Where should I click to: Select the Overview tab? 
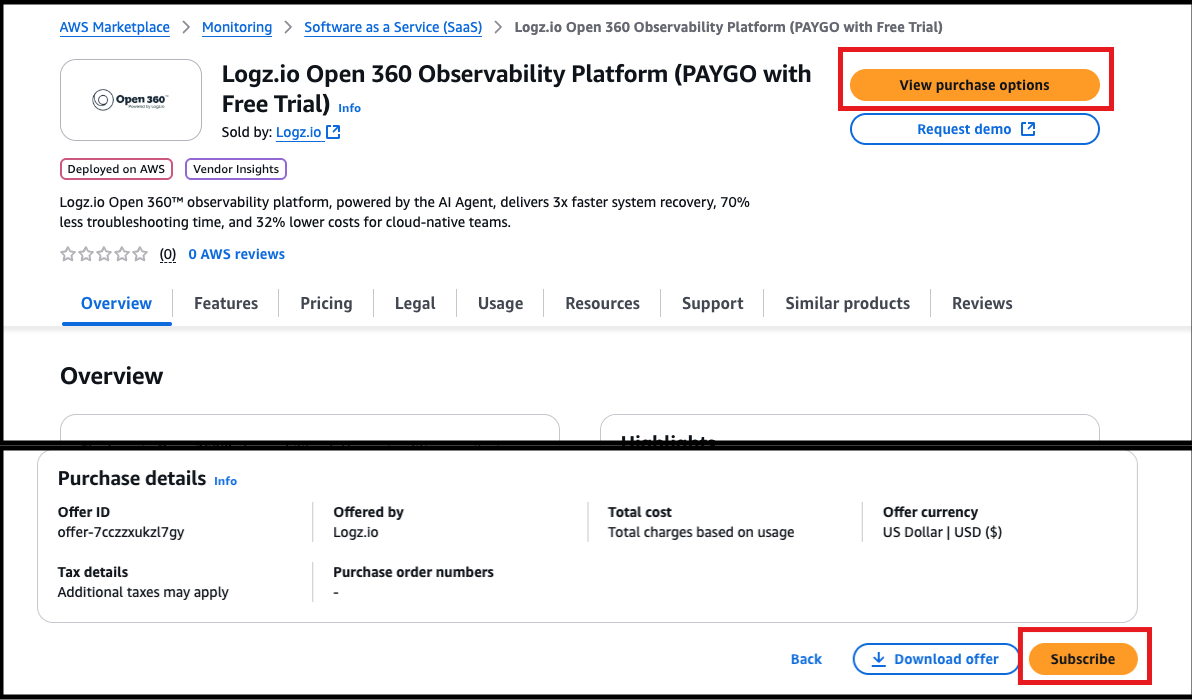click(116, 303)
